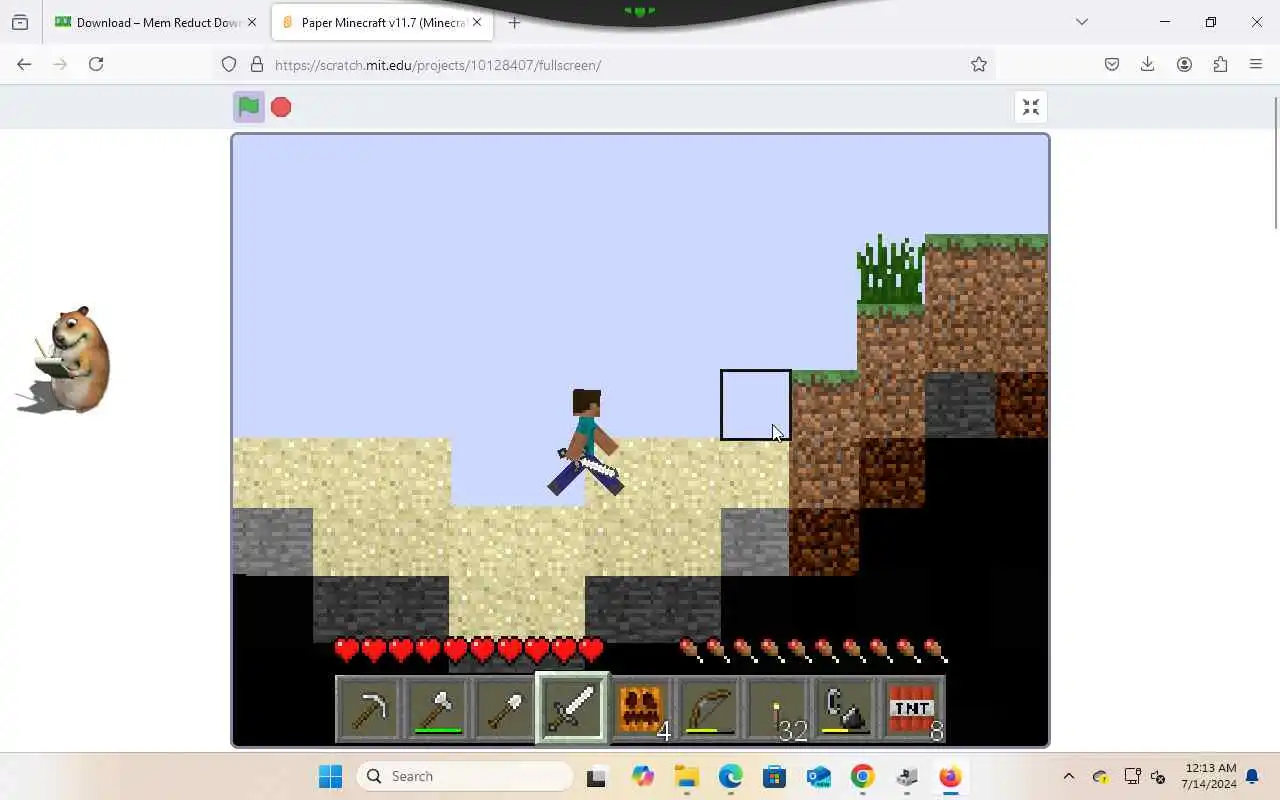
Task: Open muted volume control in tray
Action: [x=1158, y=776]
